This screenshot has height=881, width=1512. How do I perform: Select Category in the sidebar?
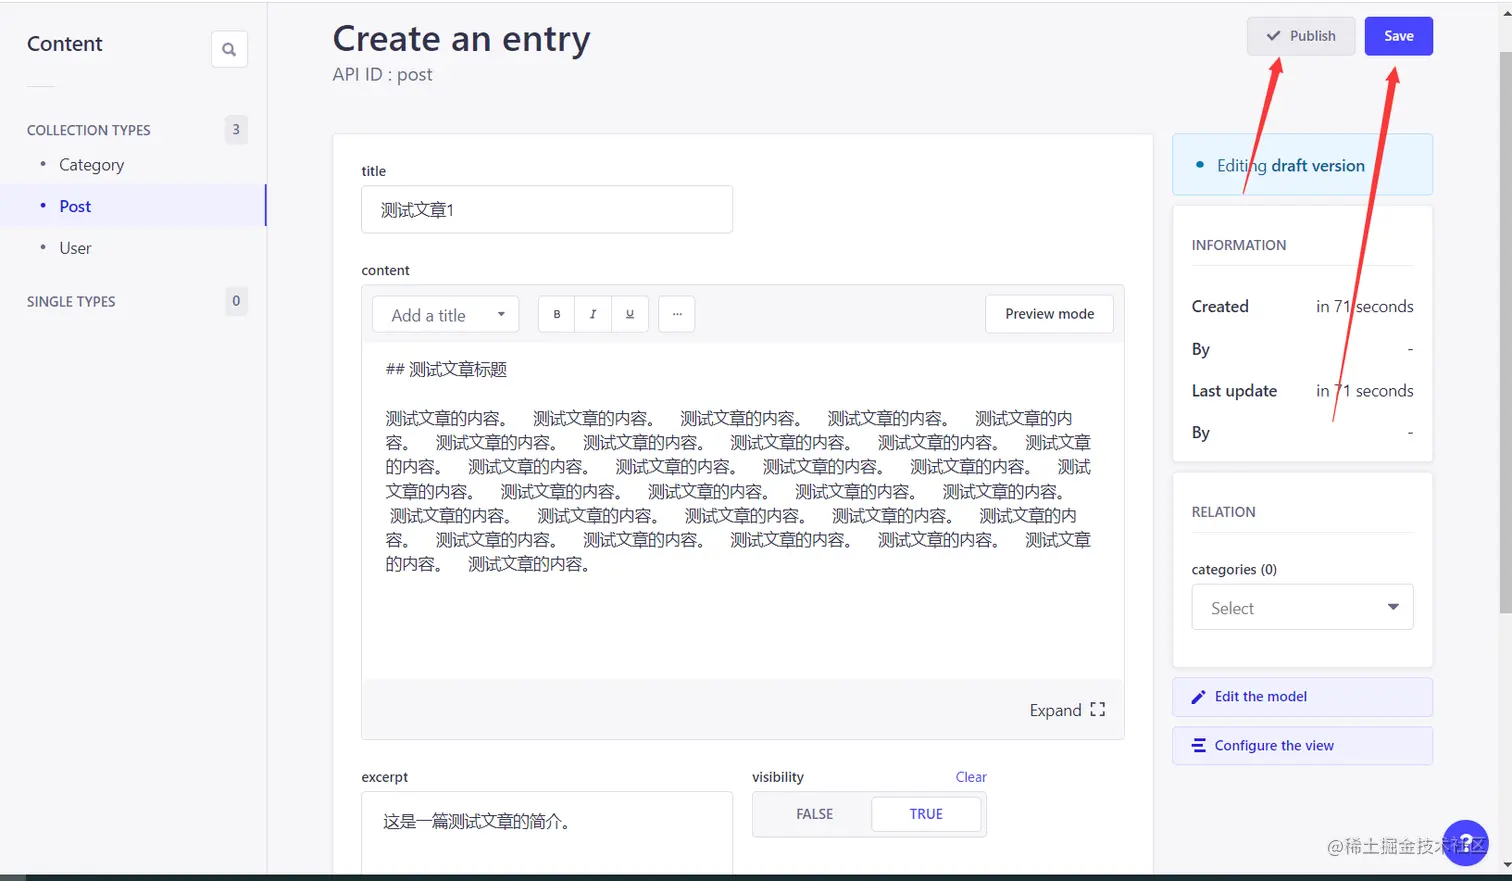pos(91,164)
